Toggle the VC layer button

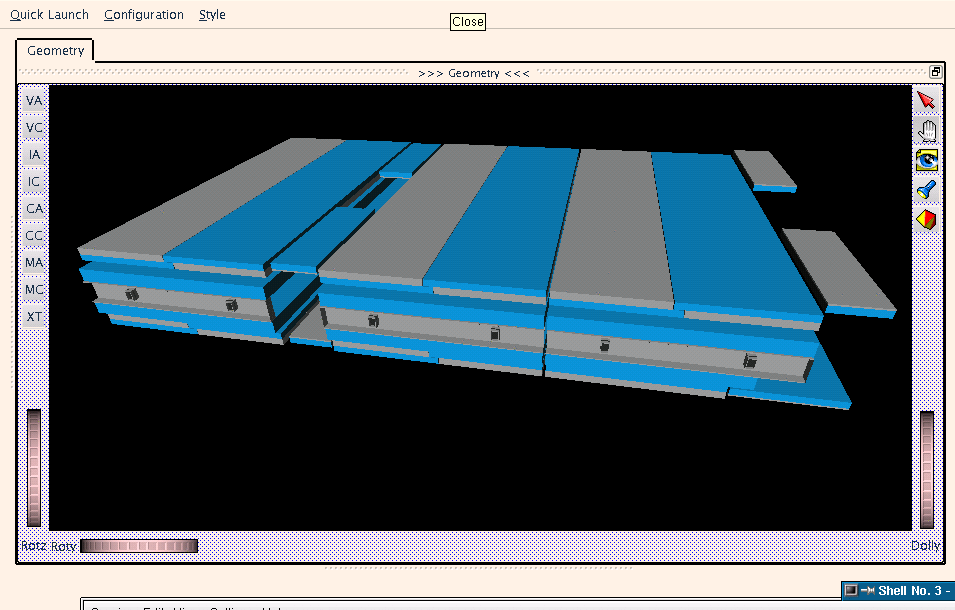tap(35, 128)
